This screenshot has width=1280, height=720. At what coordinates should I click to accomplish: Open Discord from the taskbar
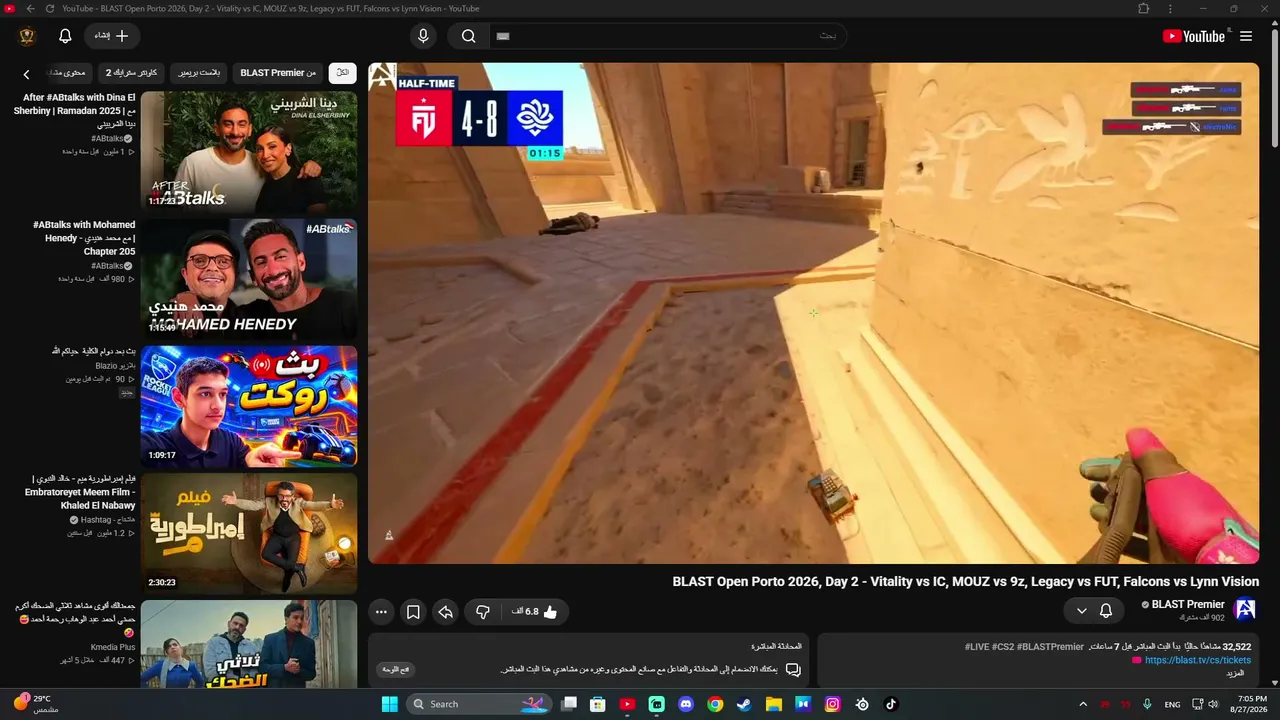point(686,704)
